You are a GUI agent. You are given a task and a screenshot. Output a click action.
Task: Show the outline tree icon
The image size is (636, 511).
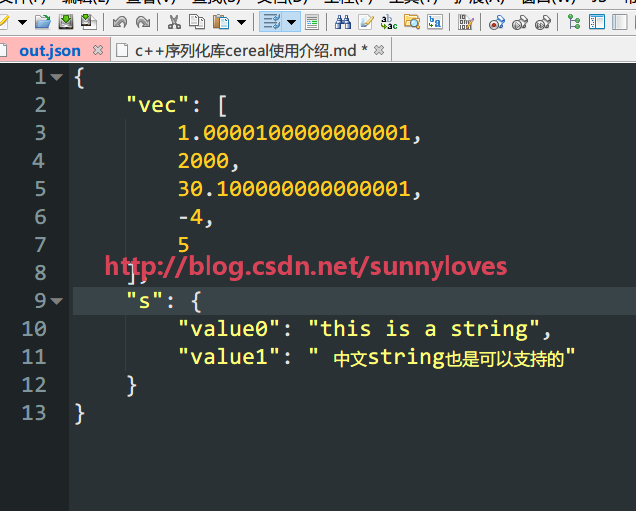coord(574,22)
